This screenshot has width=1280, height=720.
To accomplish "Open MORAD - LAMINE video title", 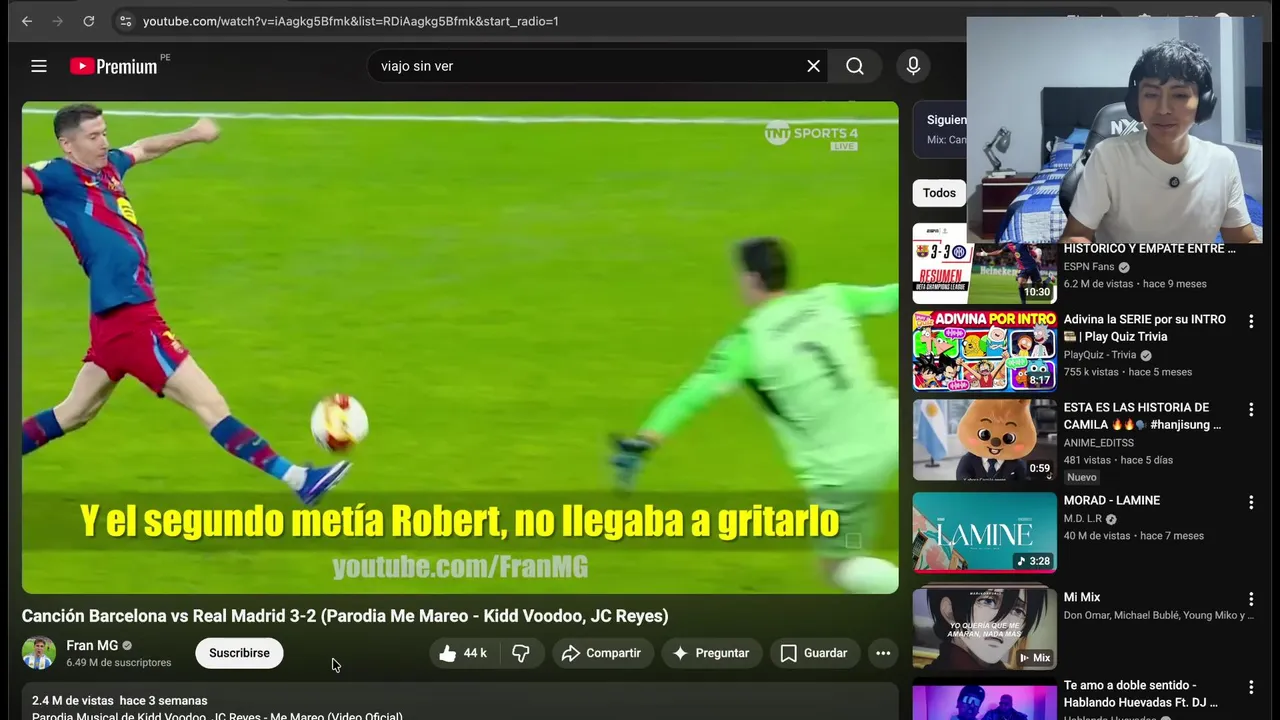I will coord(1112,500).
